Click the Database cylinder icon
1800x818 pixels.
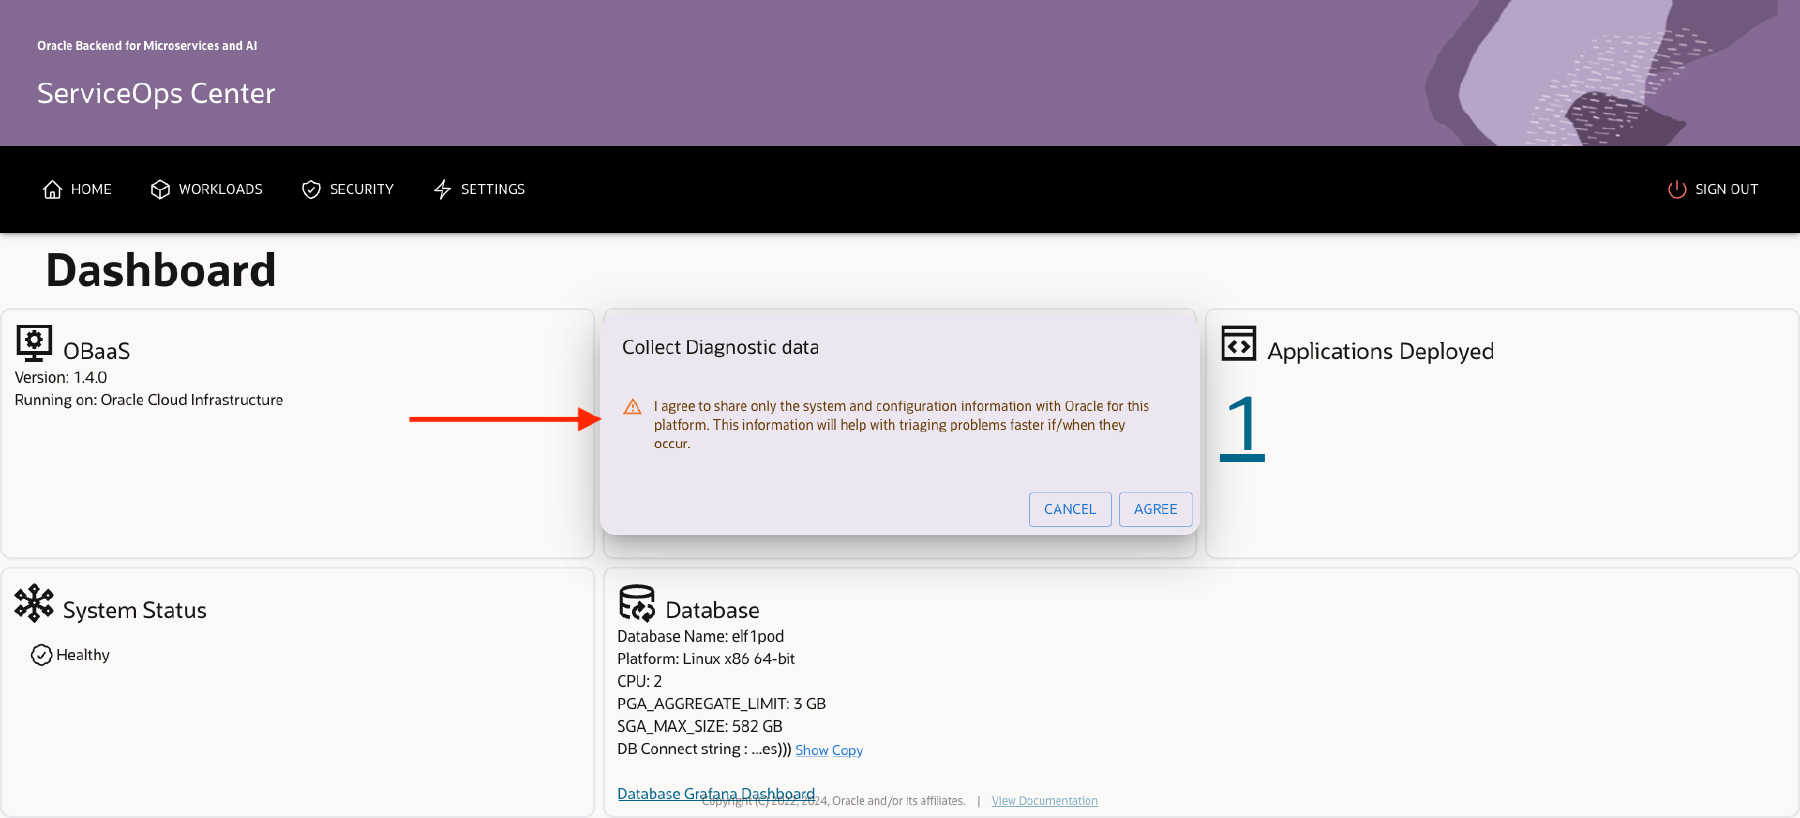tap(637, 603)
